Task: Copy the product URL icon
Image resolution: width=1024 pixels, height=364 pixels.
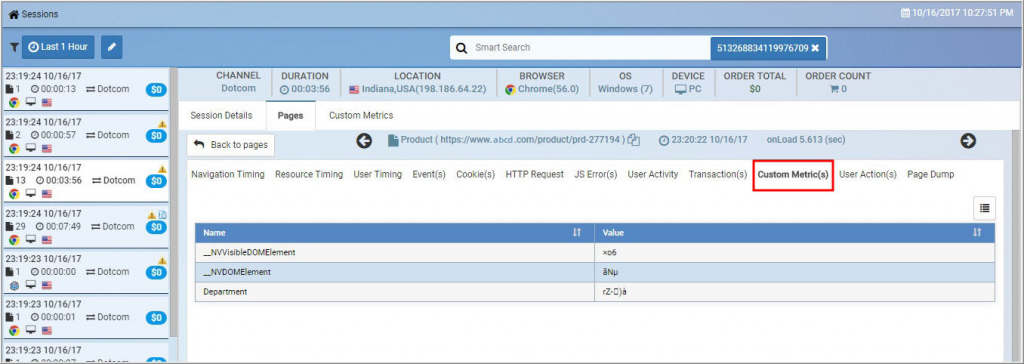Action: coord(633,141)
